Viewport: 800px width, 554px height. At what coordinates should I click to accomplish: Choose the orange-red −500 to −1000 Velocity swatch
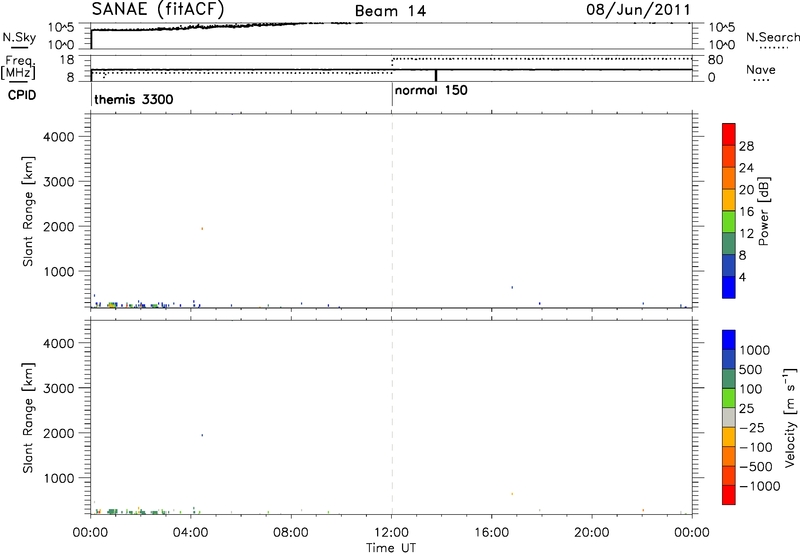(729, 476)
